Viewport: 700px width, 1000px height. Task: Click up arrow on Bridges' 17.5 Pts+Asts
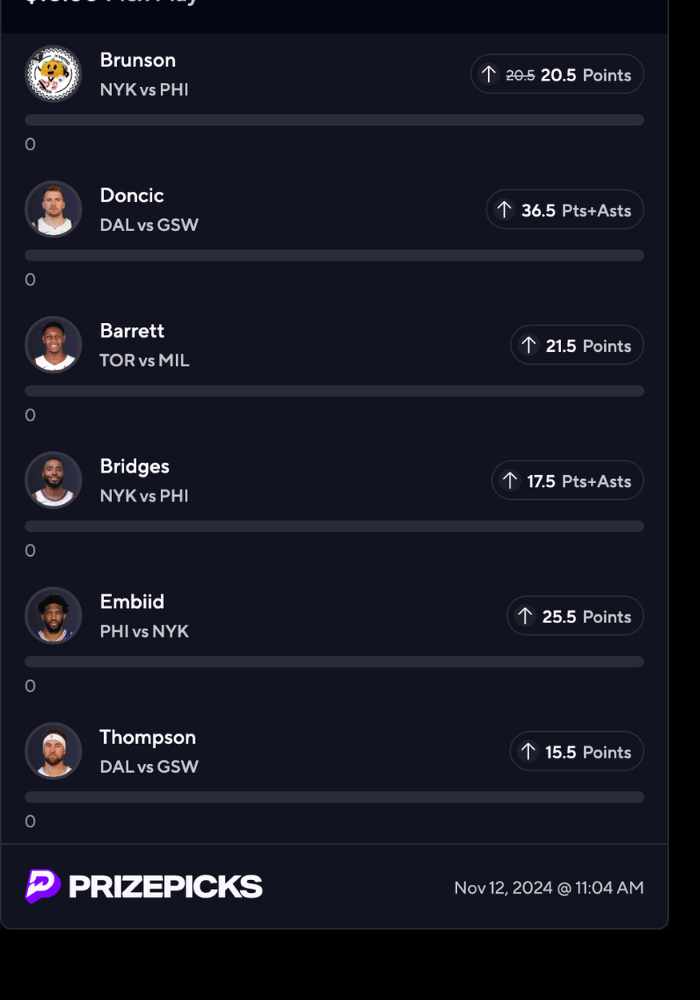point(509,481)
